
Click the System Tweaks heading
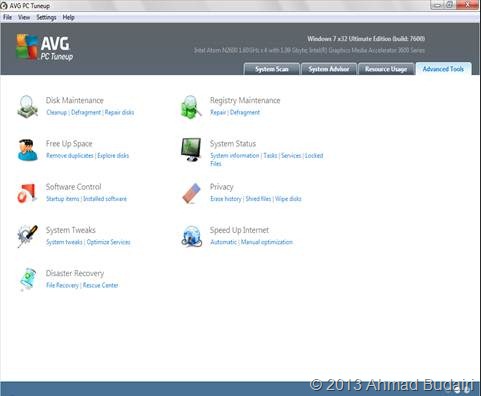[x=71, y=230]
